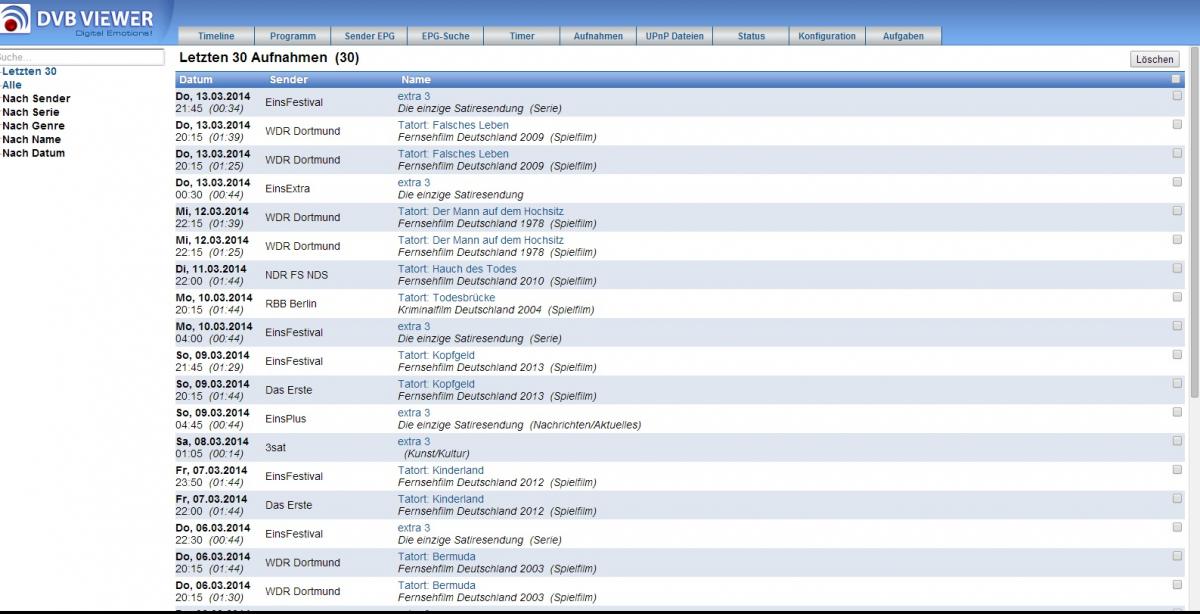The image size is (1200, 614).
Task: Group recordings Nach Datum
Action: click(x=33, y=153)
